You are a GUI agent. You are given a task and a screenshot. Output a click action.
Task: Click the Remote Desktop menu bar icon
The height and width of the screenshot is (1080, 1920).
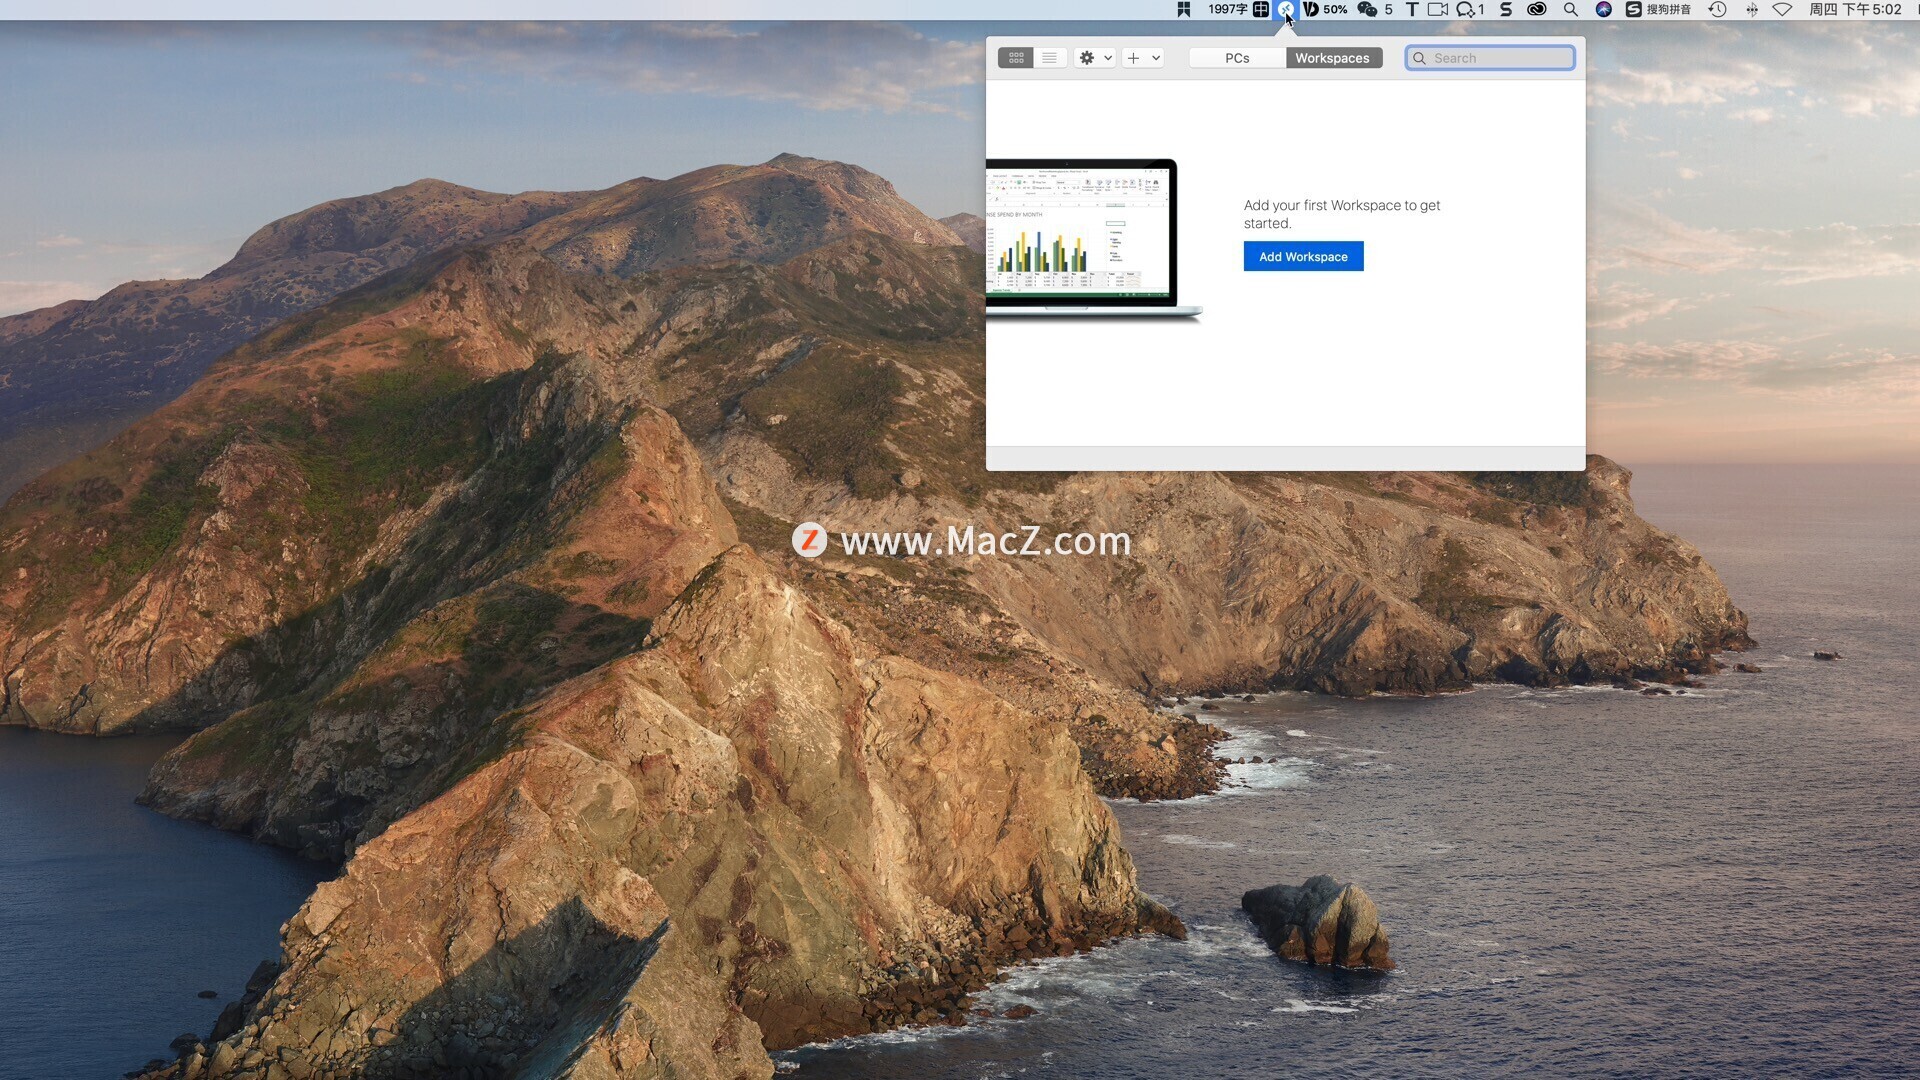1286,9
